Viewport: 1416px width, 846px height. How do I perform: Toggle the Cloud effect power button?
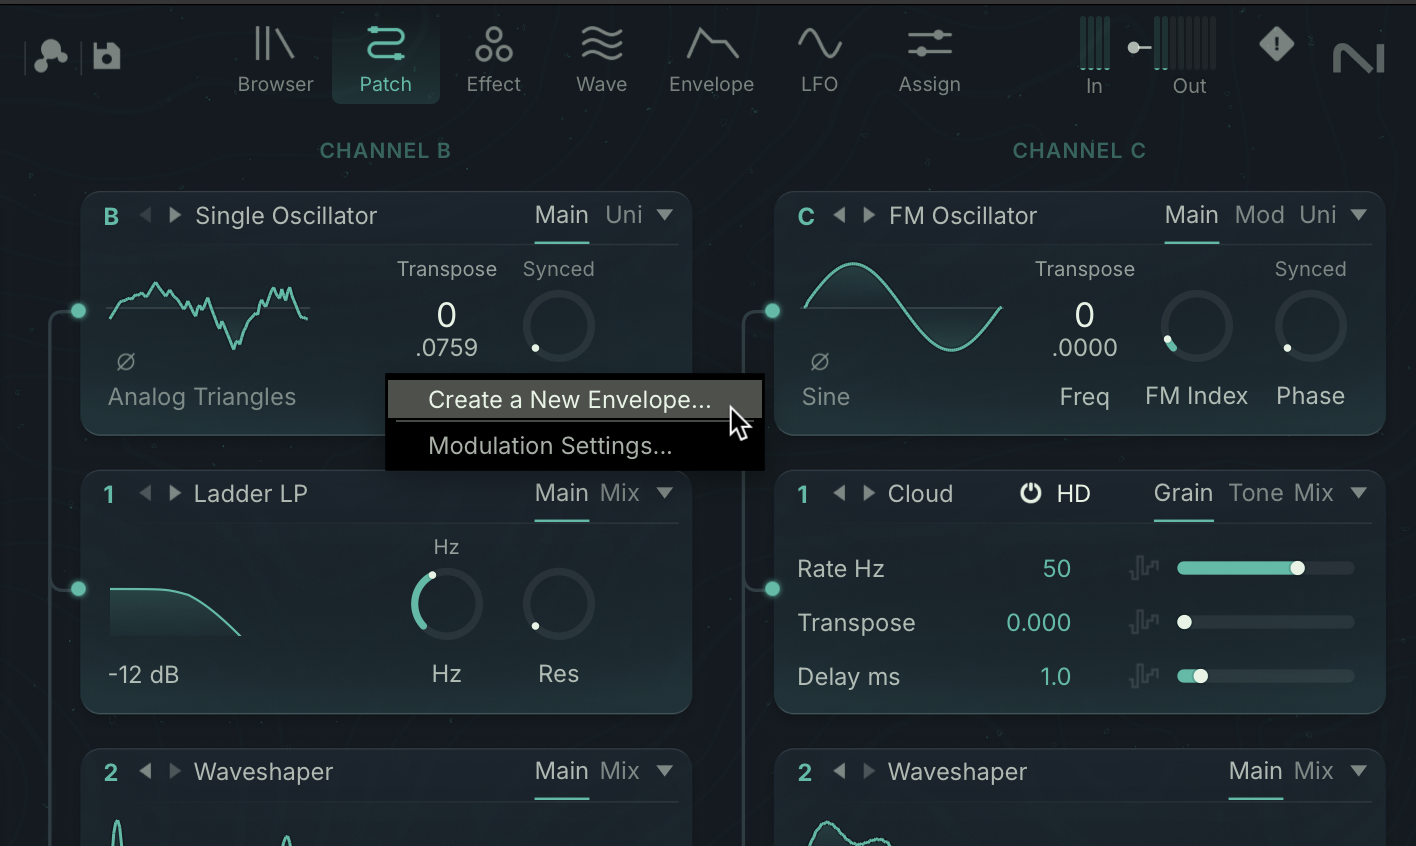click(1030, 493)
